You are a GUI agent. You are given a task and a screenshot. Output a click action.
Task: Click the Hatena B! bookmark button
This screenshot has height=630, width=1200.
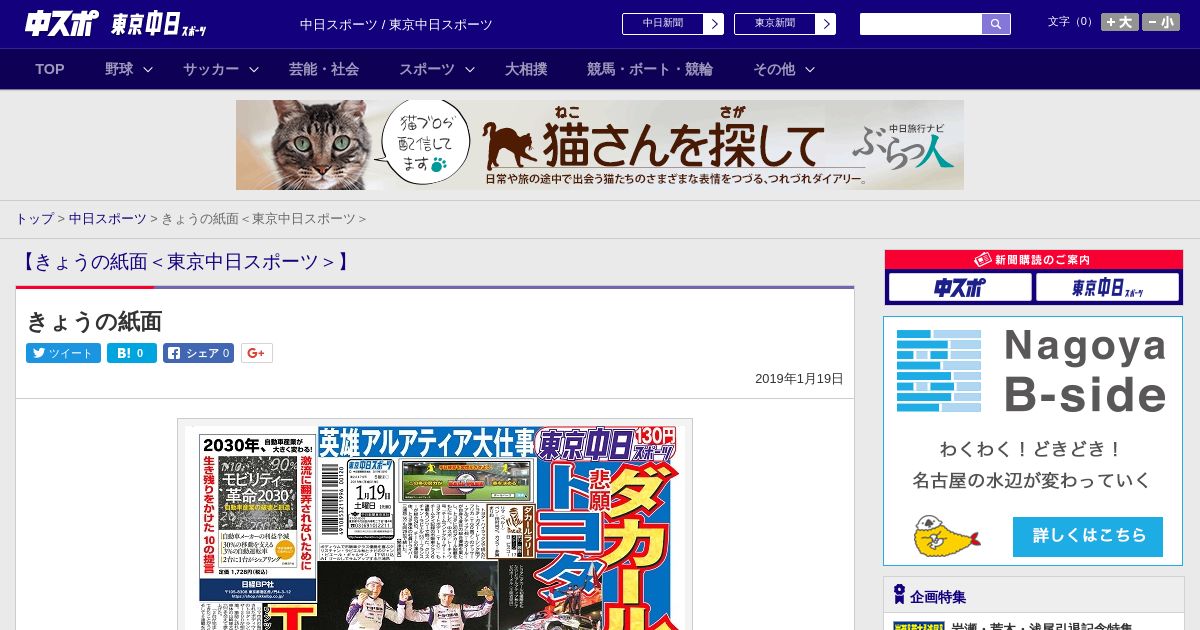pyautogui.click(x=132, y=353)
